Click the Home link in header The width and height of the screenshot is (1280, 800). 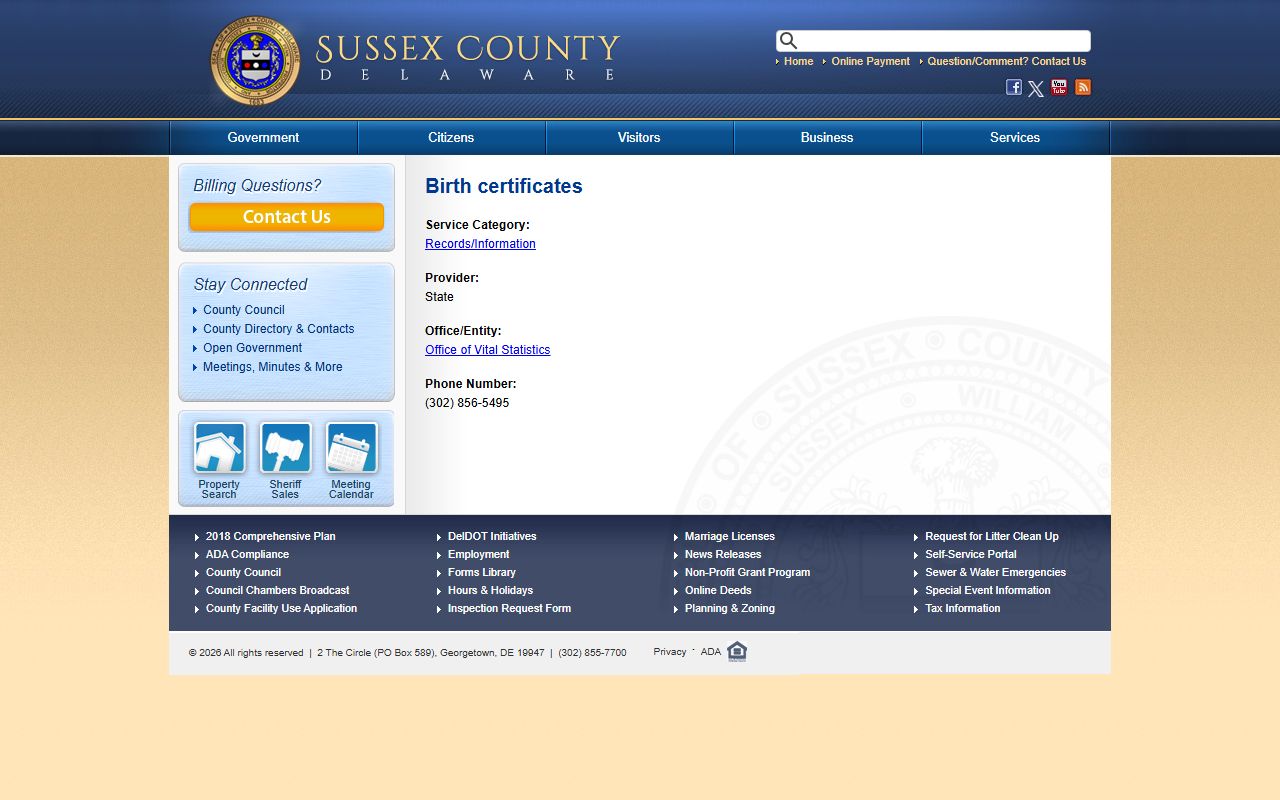[x=798, y=62]
